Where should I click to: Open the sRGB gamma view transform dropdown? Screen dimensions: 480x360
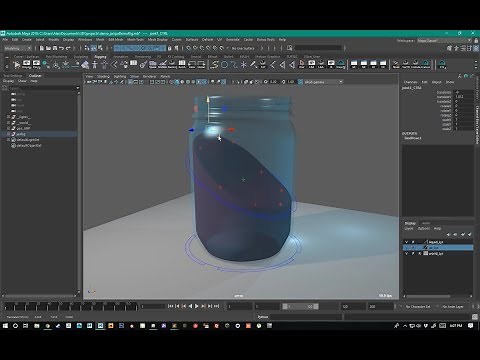coord(323,82)
